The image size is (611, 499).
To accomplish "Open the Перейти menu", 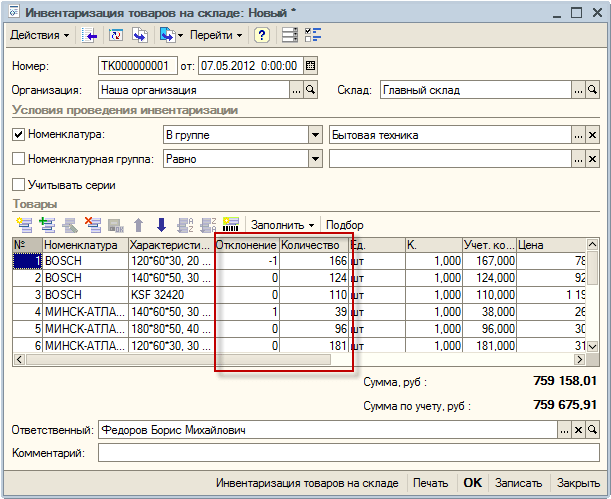I will pyautogui.click(x=216, y=35).
